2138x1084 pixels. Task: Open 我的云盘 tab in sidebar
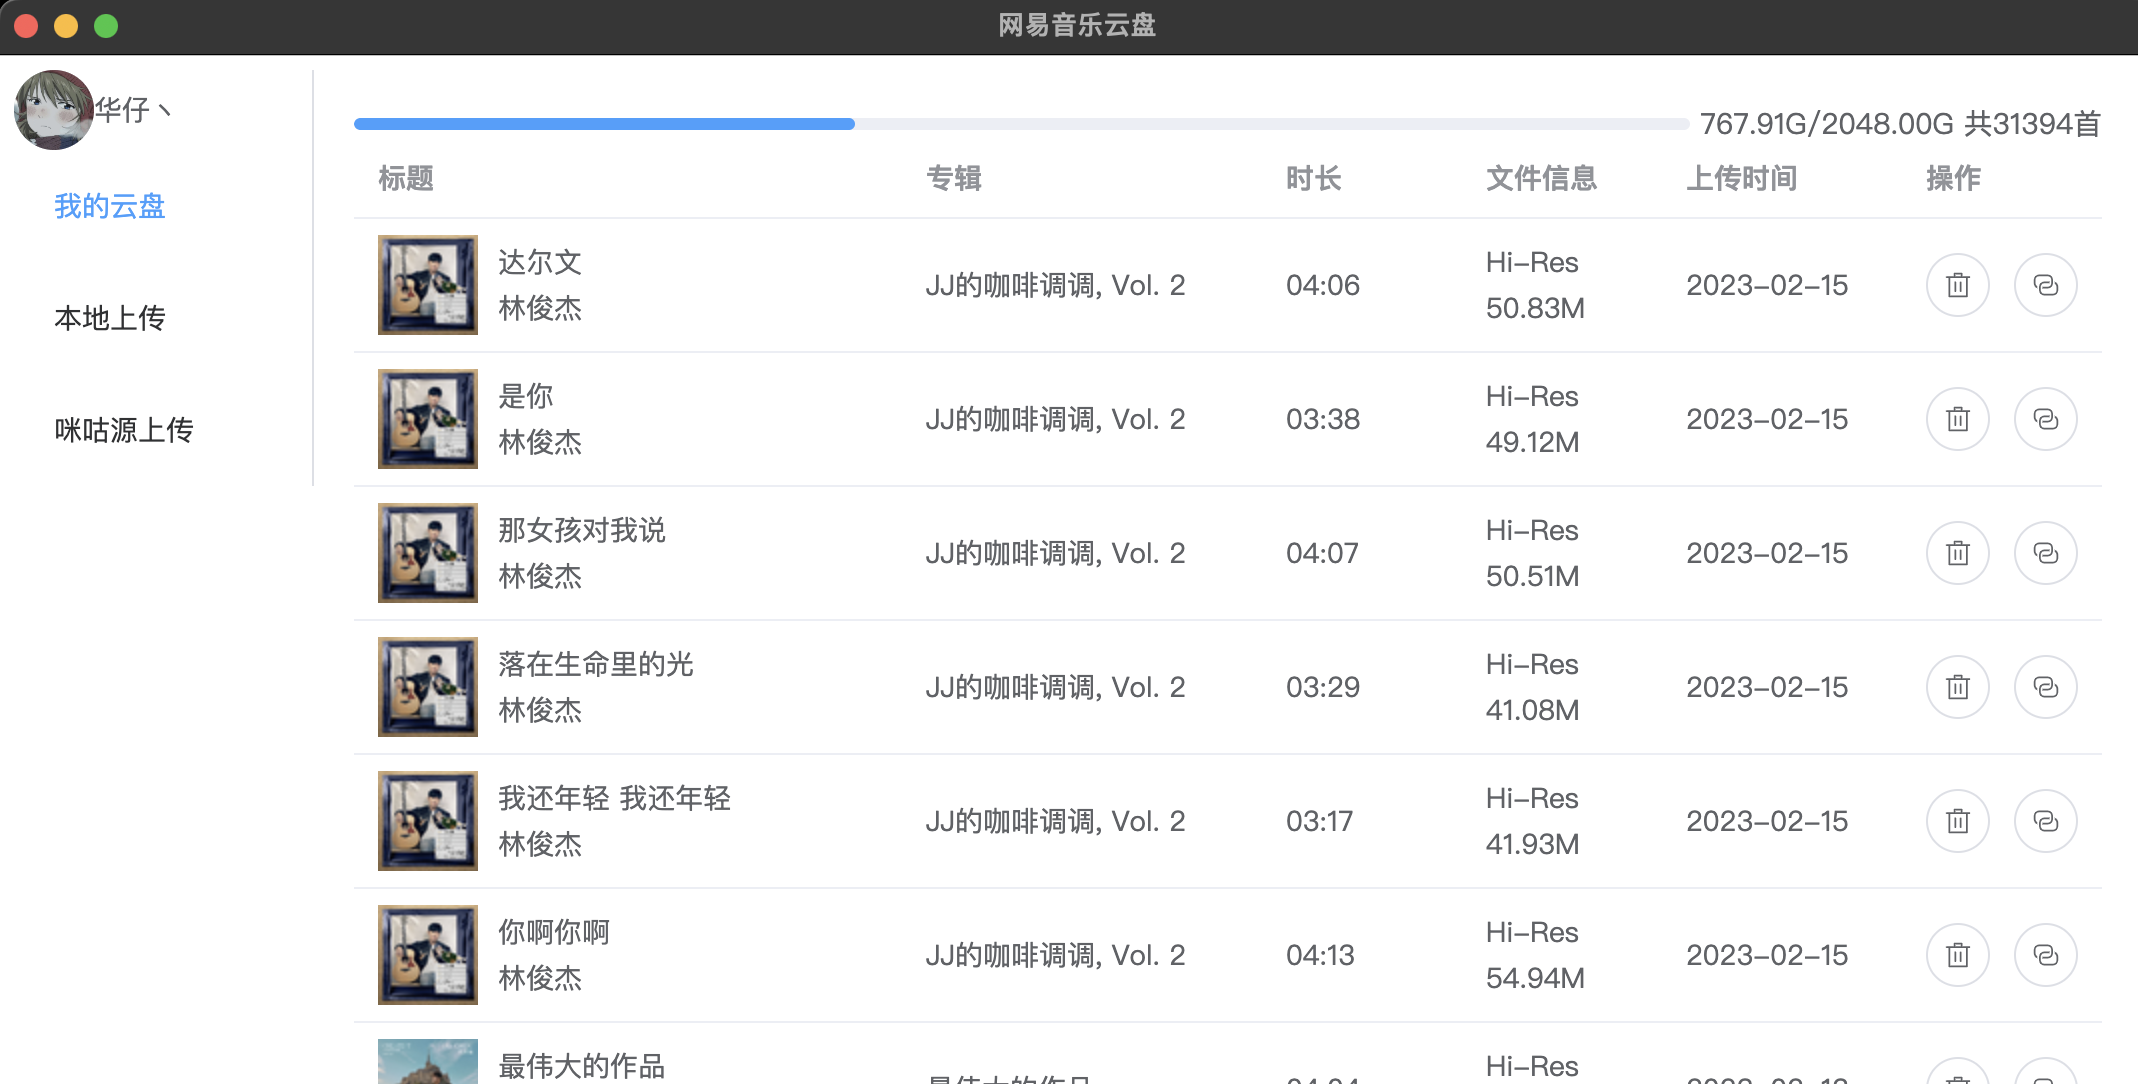(x=110, y=207)
